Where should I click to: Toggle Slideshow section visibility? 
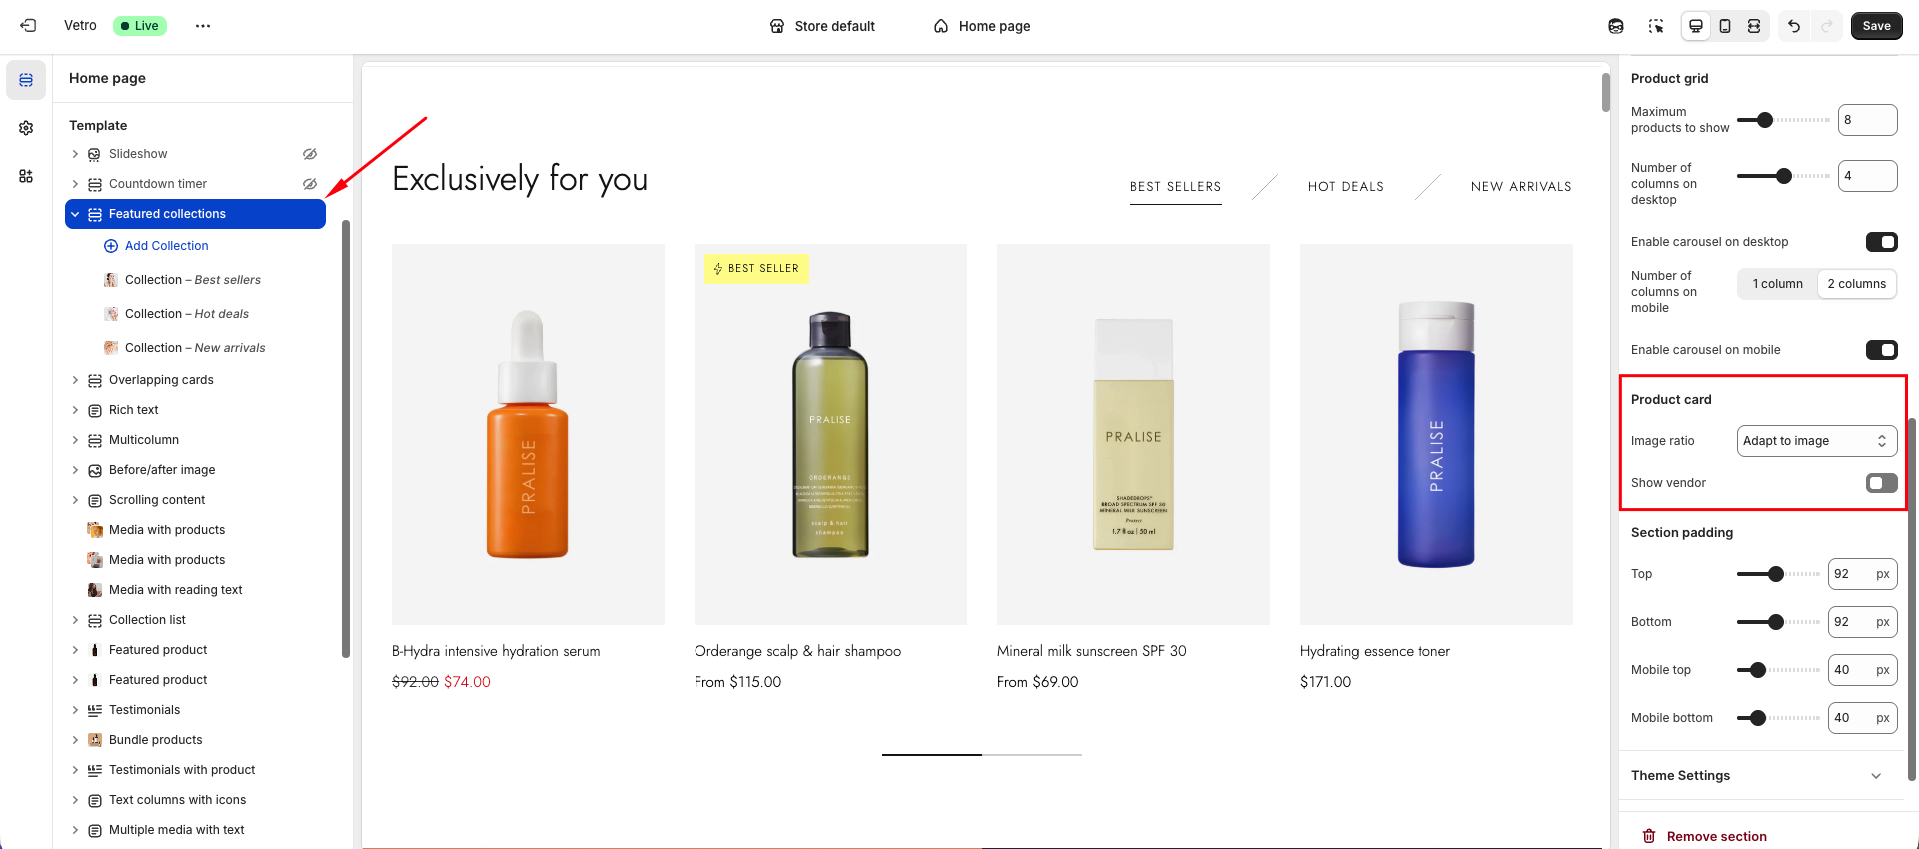(x=310, y=154)
